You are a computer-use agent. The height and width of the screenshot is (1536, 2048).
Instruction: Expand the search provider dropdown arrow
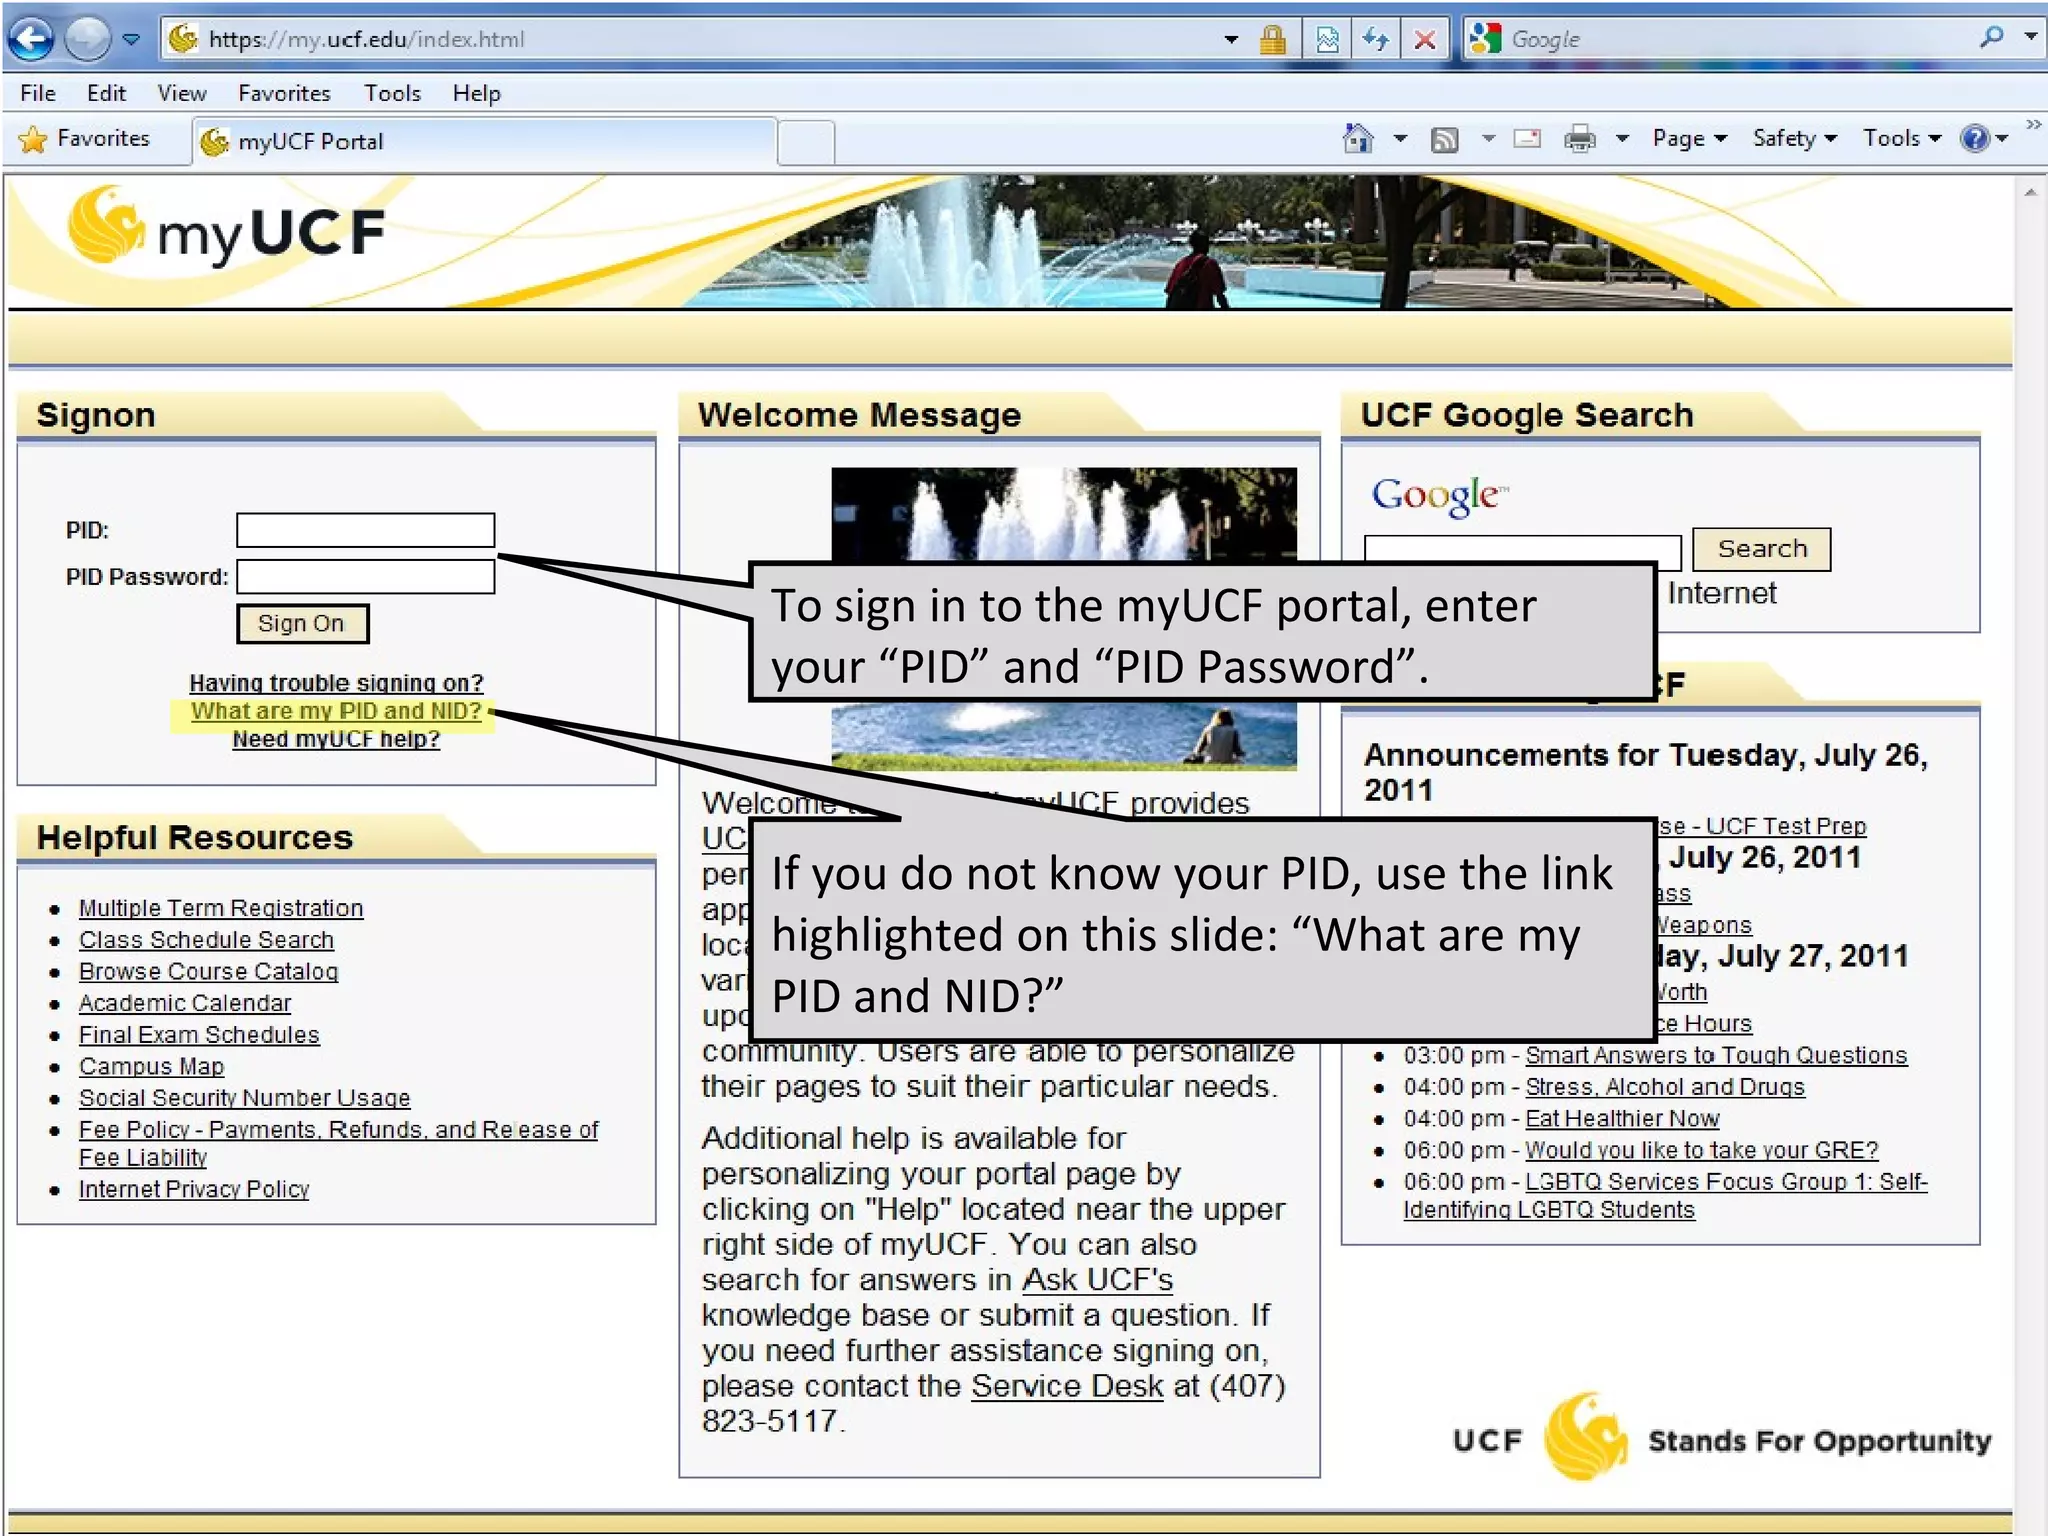(2029, 37)
